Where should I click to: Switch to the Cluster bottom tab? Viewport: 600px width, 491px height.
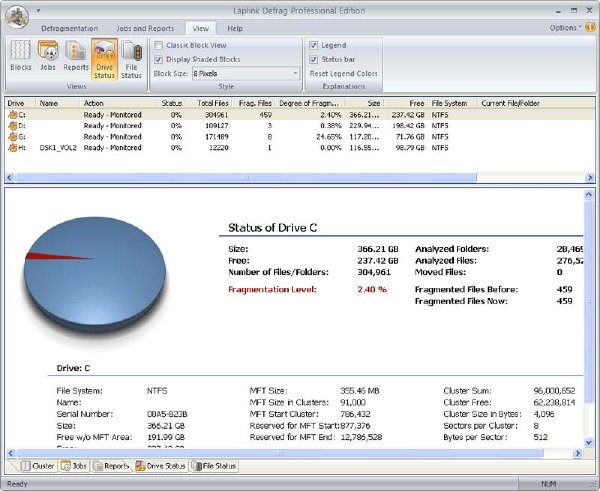pyautogui.click(x=38, y=466)
